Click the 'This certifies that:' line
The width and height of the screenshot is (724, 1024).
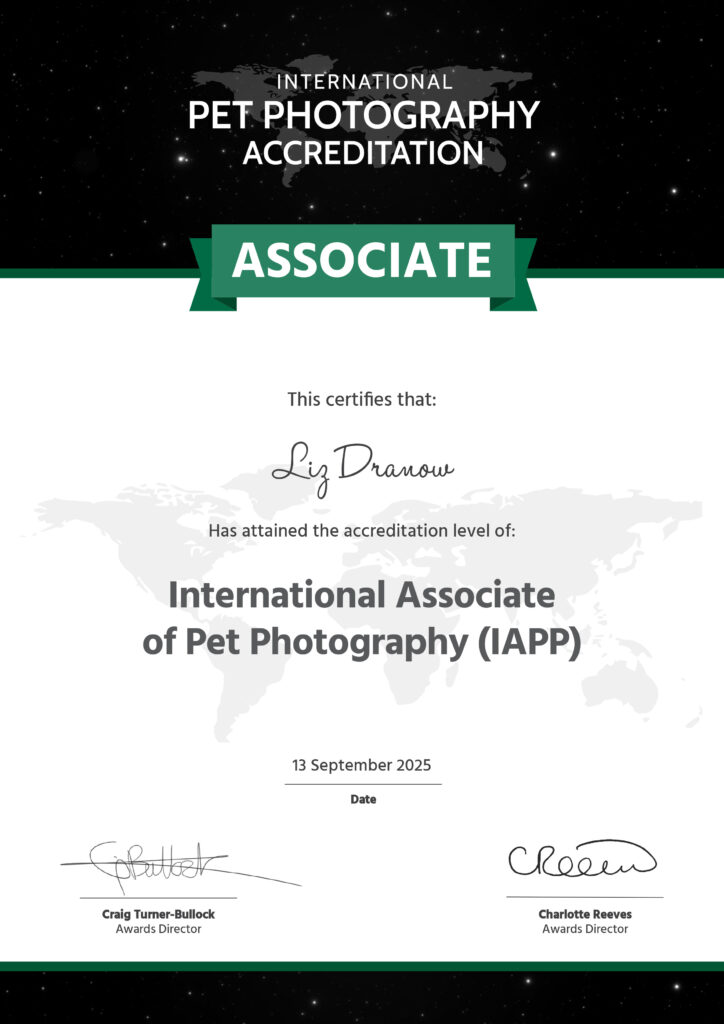click(362, 400)
